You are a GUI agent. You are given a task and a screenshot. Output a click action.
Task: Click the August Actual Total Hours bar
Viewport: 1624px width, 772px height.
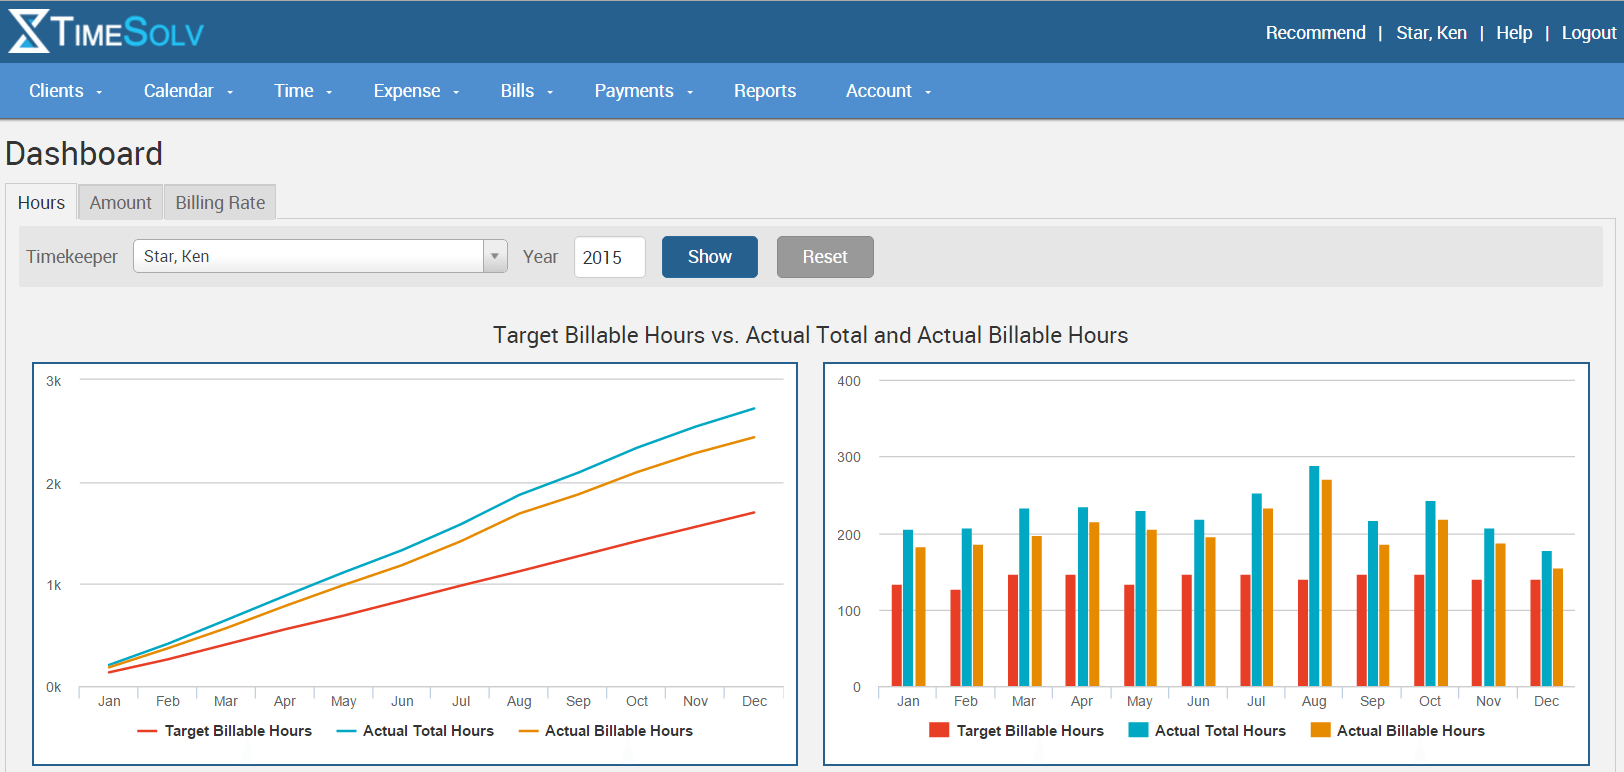(x=1314, y=575)
